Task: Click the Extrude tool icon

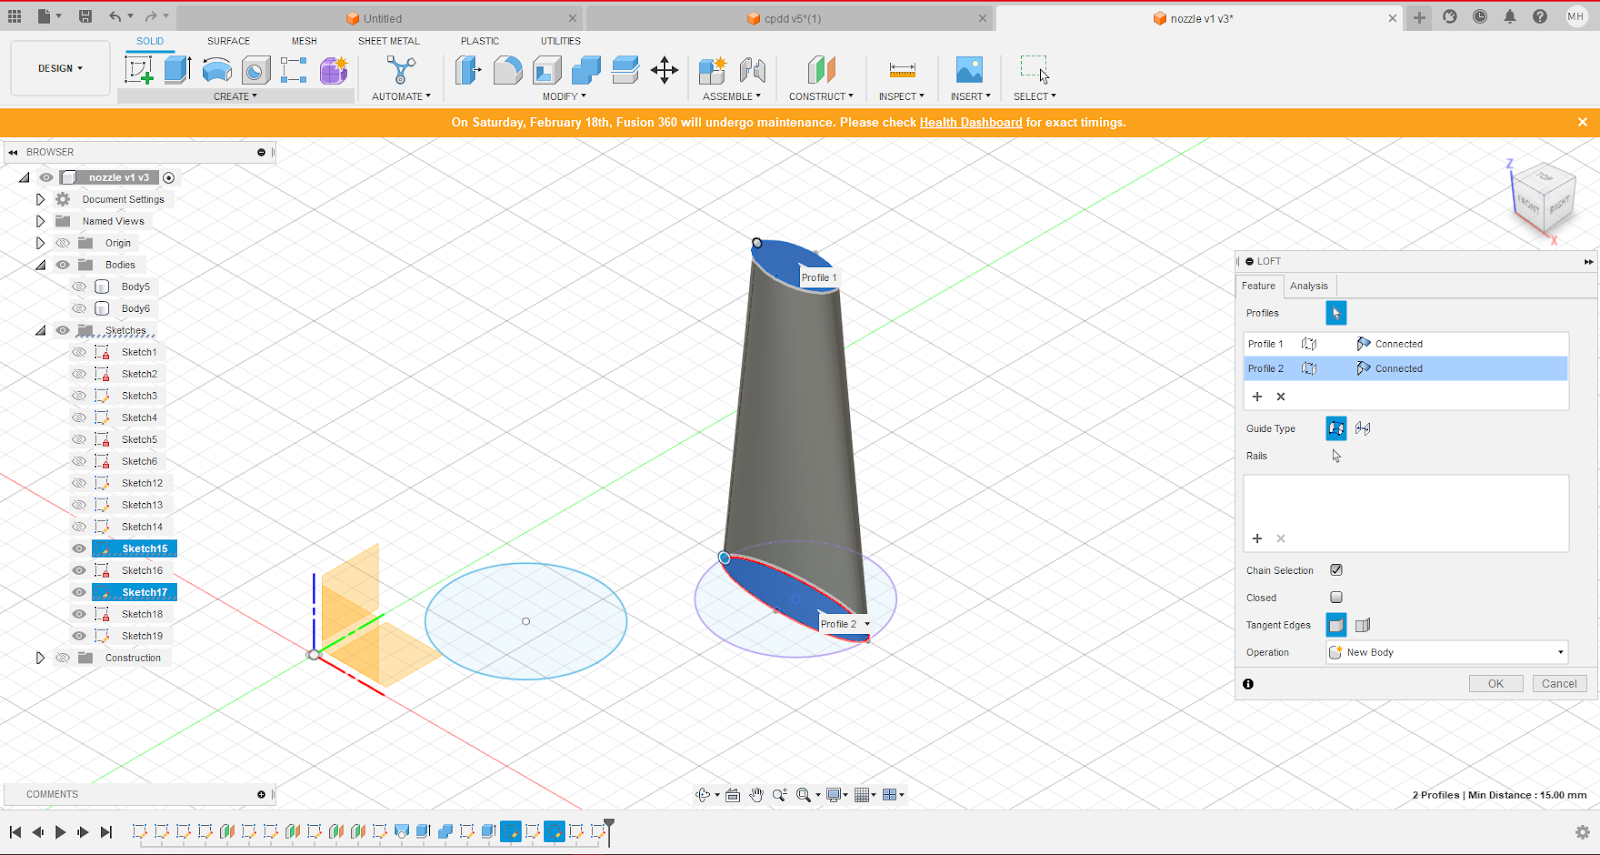Action: pos(178,70)
